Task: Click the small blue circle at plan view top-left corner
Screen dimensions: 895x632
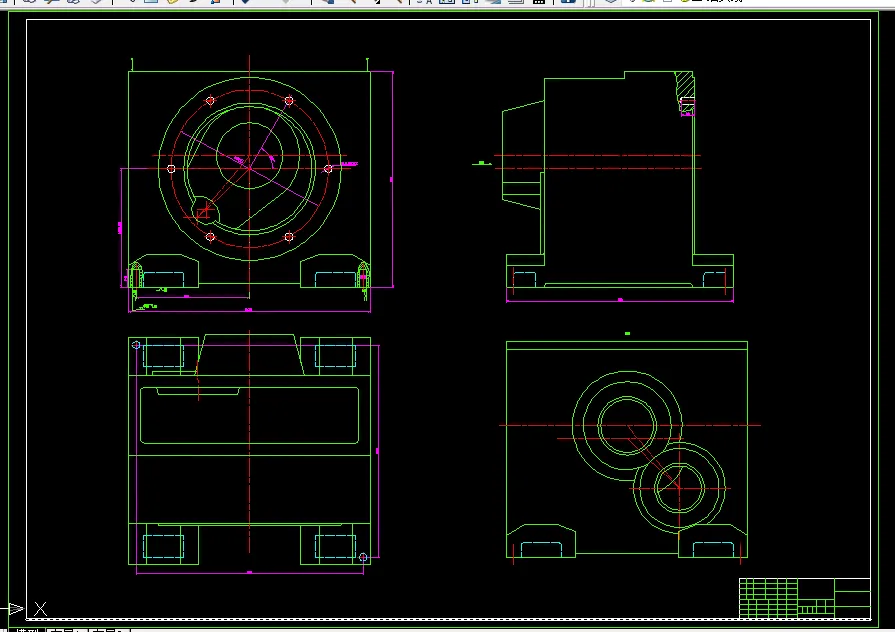Action: coord(136,345)
